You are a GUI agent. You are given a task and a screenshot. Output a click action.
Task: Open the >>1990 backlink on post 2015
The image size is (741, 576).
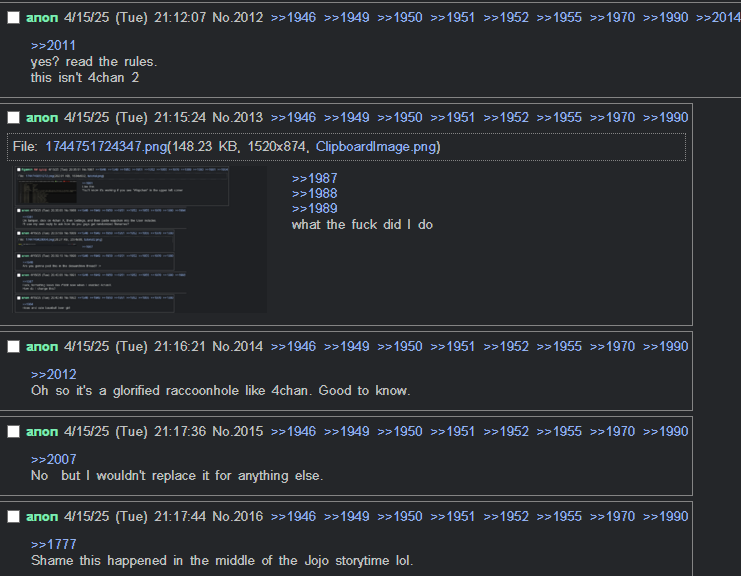666,431
